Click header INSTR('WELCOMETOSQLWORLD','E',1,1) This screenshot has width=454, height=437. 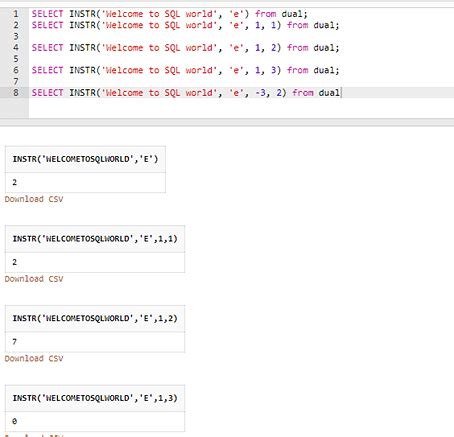tap(95, 239)
